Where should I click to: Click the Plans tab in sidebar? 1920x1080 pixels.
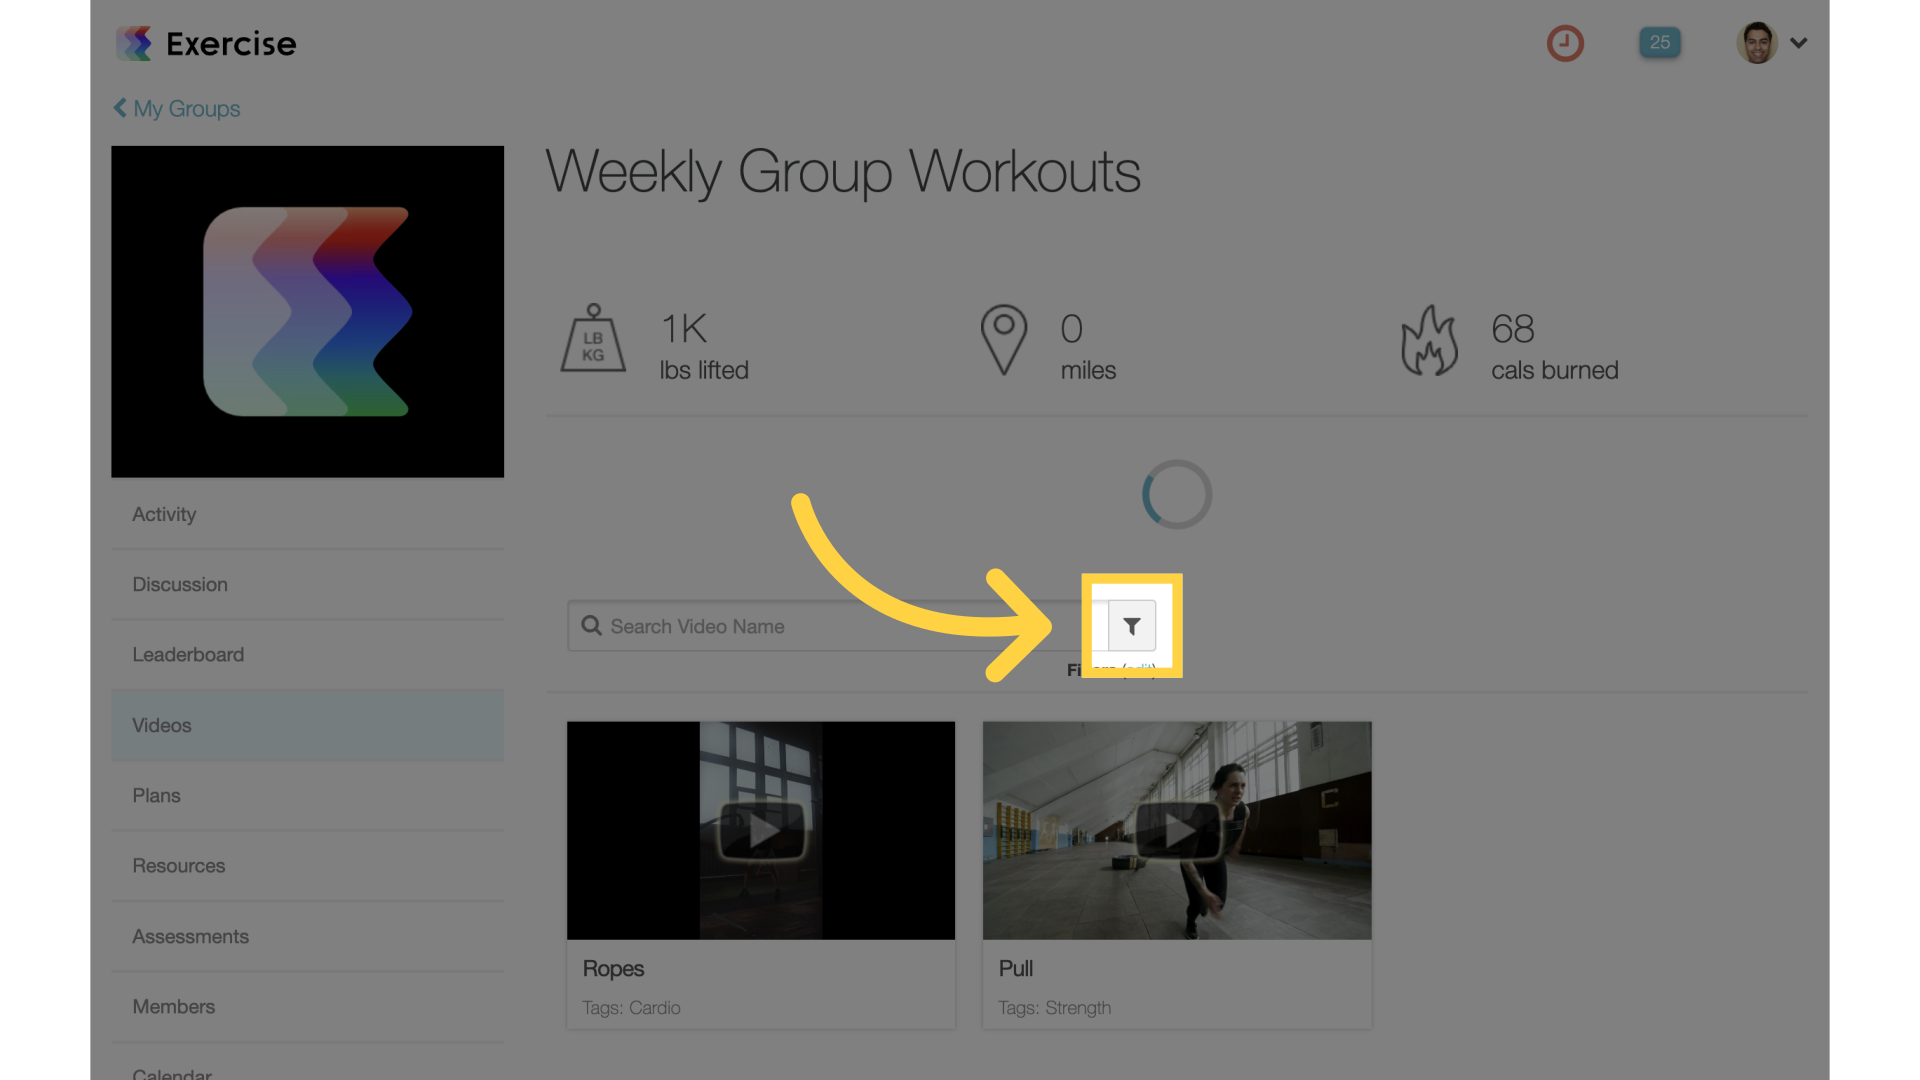(x=154, y=795)
